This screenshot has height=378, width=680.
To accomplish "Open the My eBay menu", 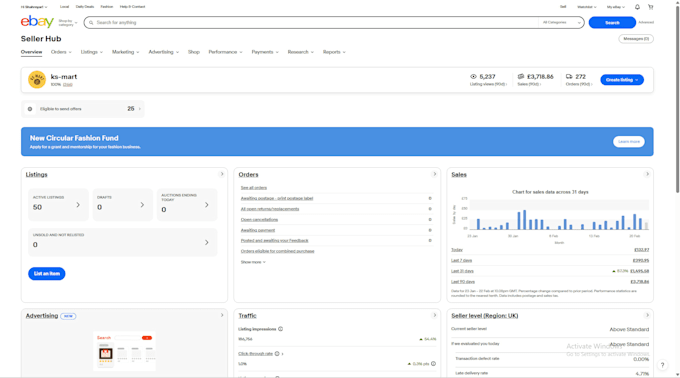I will tap(616, 7).
